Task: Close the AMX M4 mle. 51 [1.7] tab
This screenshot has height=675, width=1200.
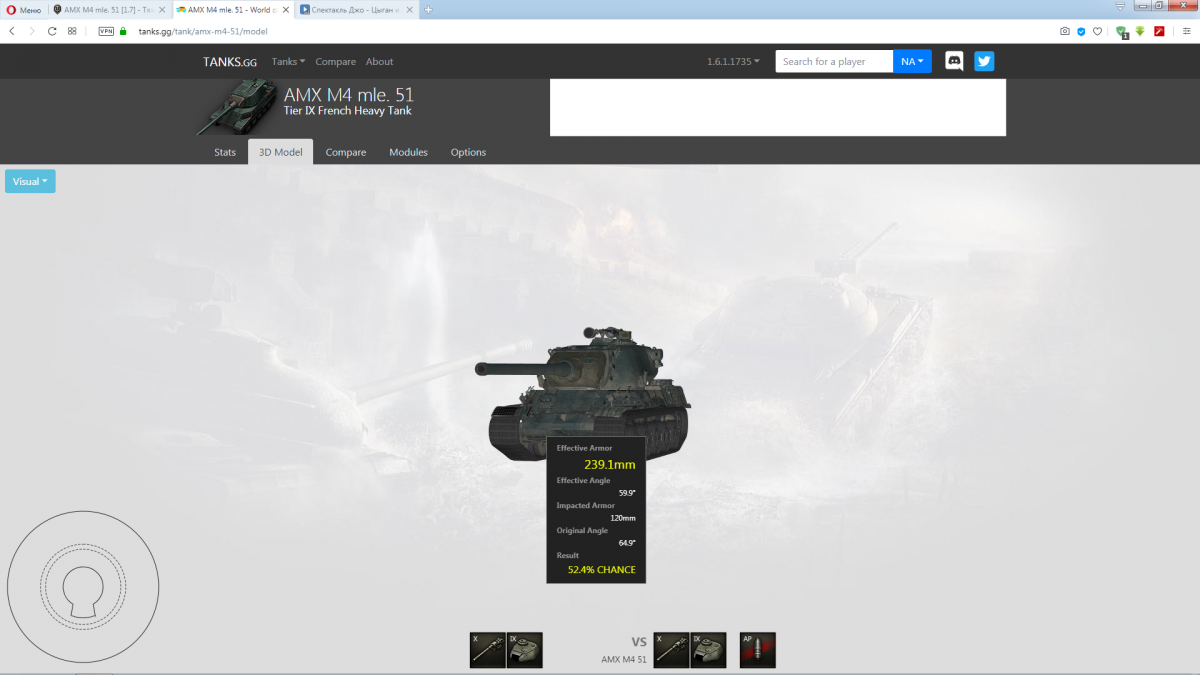Action: coord(162,9)
